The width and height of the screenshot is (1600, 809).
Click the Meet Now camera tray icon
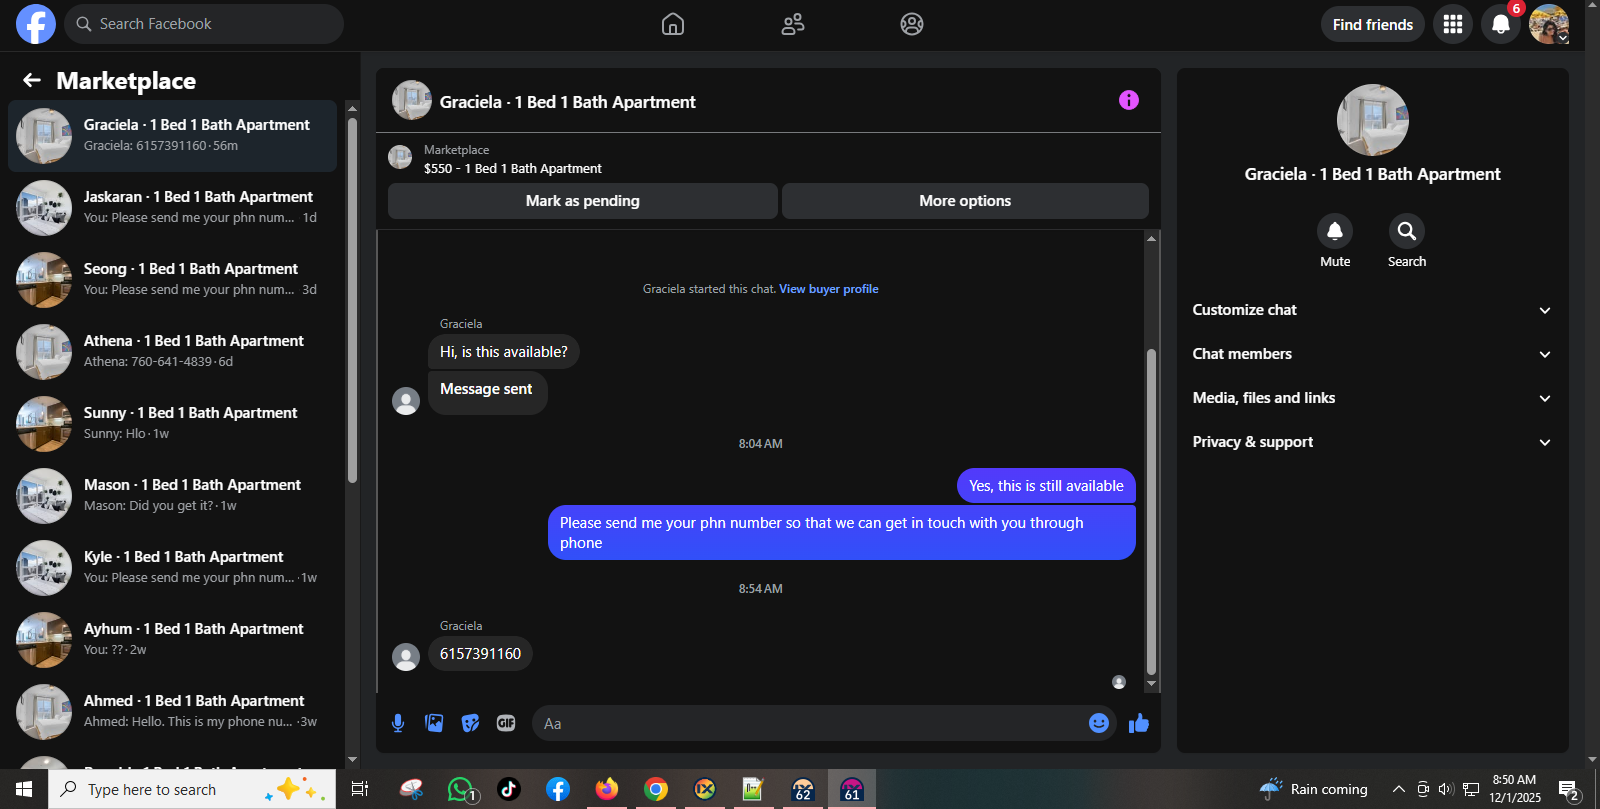pyautogui.click(x=1423, y=789)
